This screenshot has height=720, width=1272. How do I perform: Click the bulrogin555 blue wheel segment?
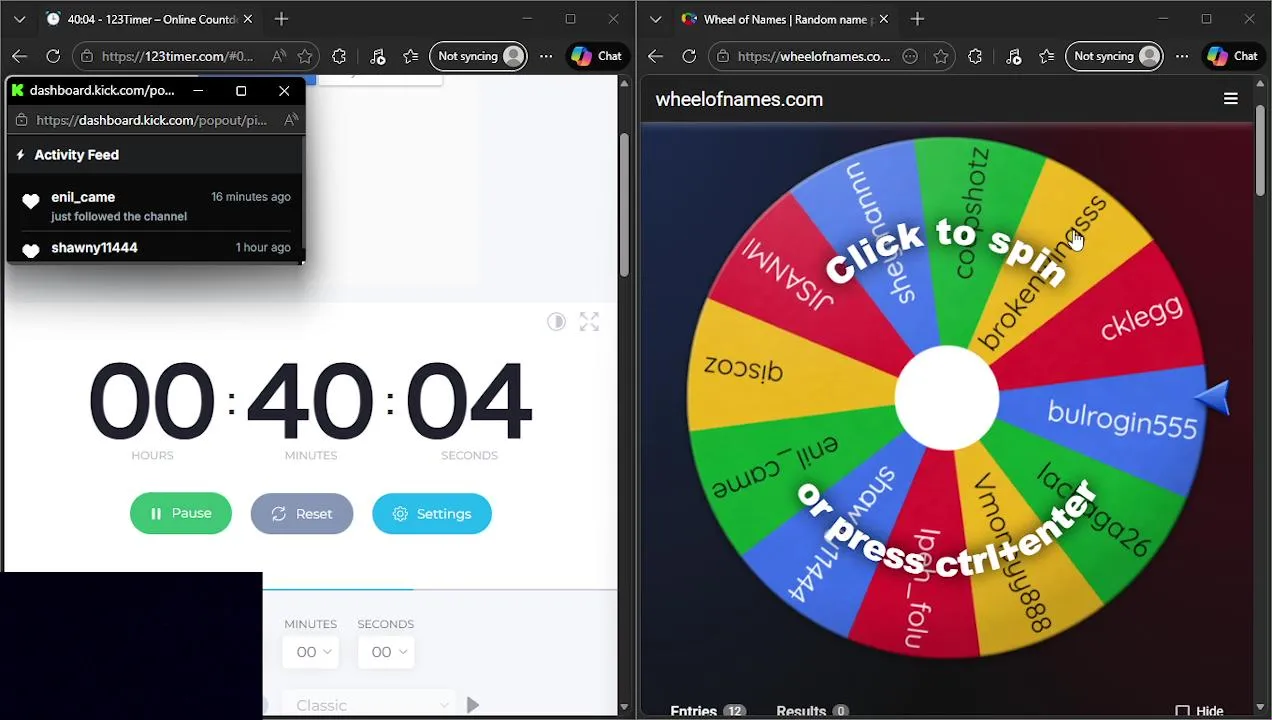1120,420
